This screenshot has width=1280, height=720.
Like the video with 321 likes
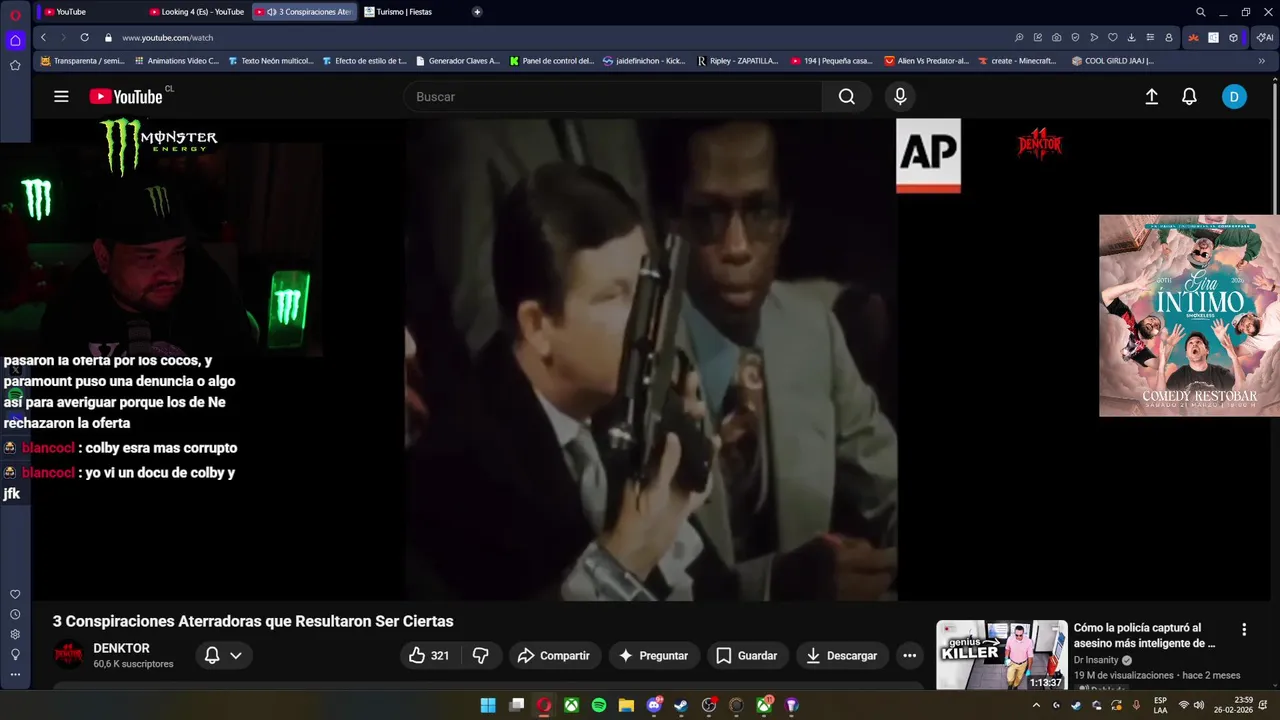[428, 655]
